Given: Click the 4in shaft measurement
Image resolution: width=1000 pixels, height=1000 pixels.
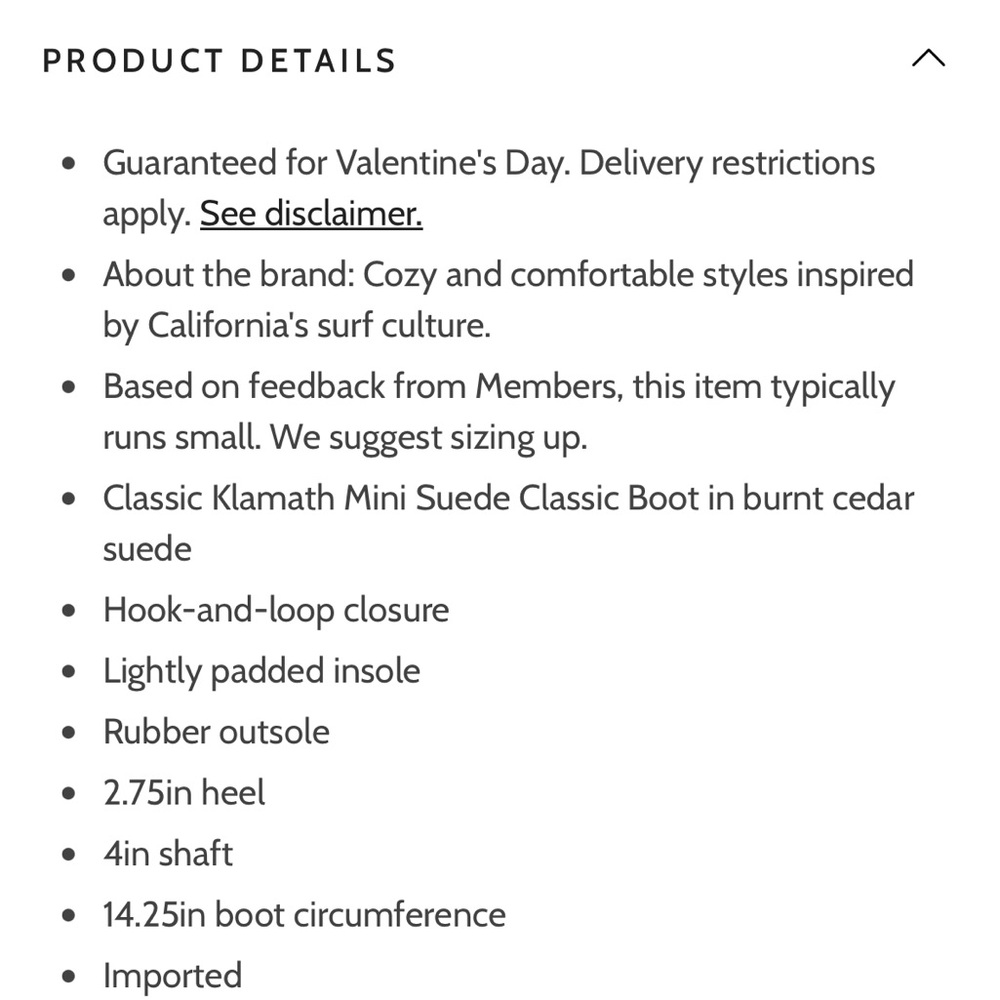Looking at the screenshot, I should (168, 853).
